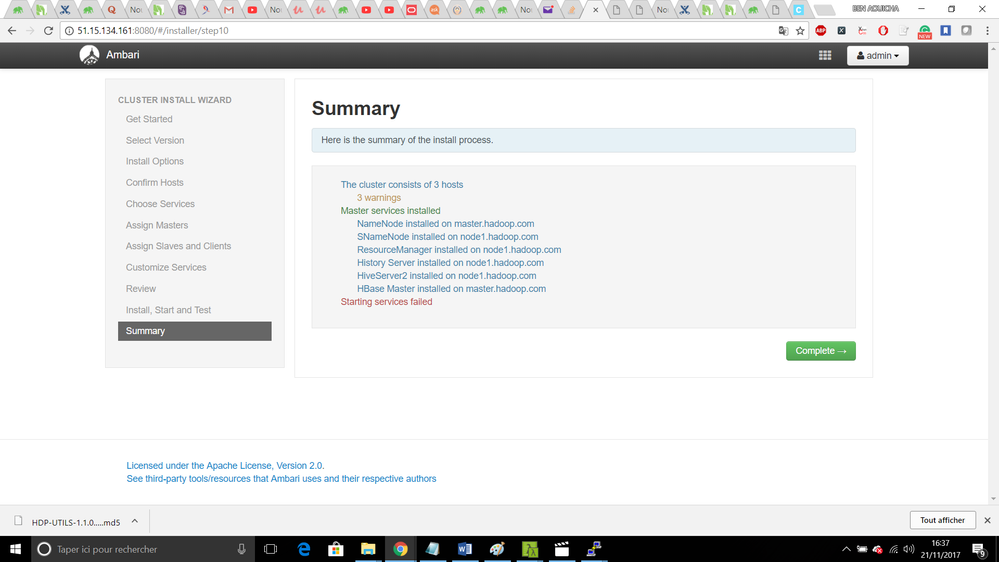999x562 pixels.
Task: Go back with the browser back arrow
Action: coord(12,31)
